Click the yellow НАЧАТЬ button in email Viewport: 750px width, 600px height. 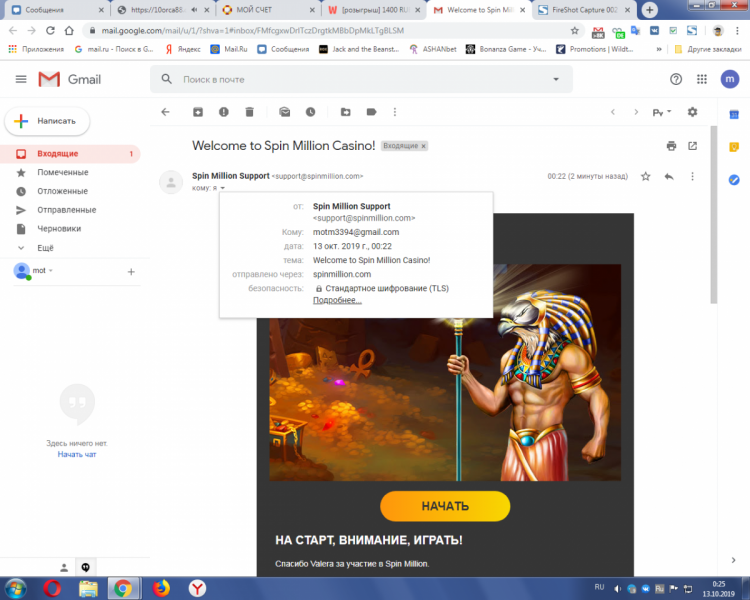click(445, 506)
